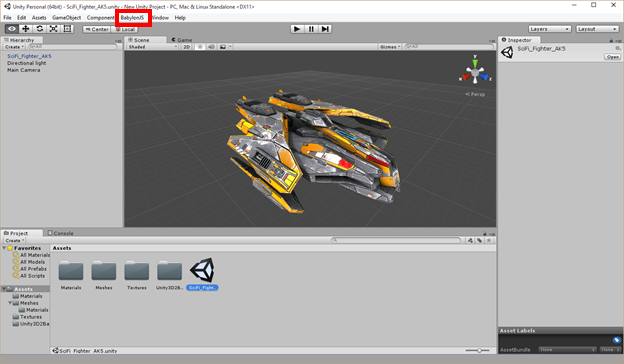Select the Textures folder thumbnail
624x364 pixels.
136,275
